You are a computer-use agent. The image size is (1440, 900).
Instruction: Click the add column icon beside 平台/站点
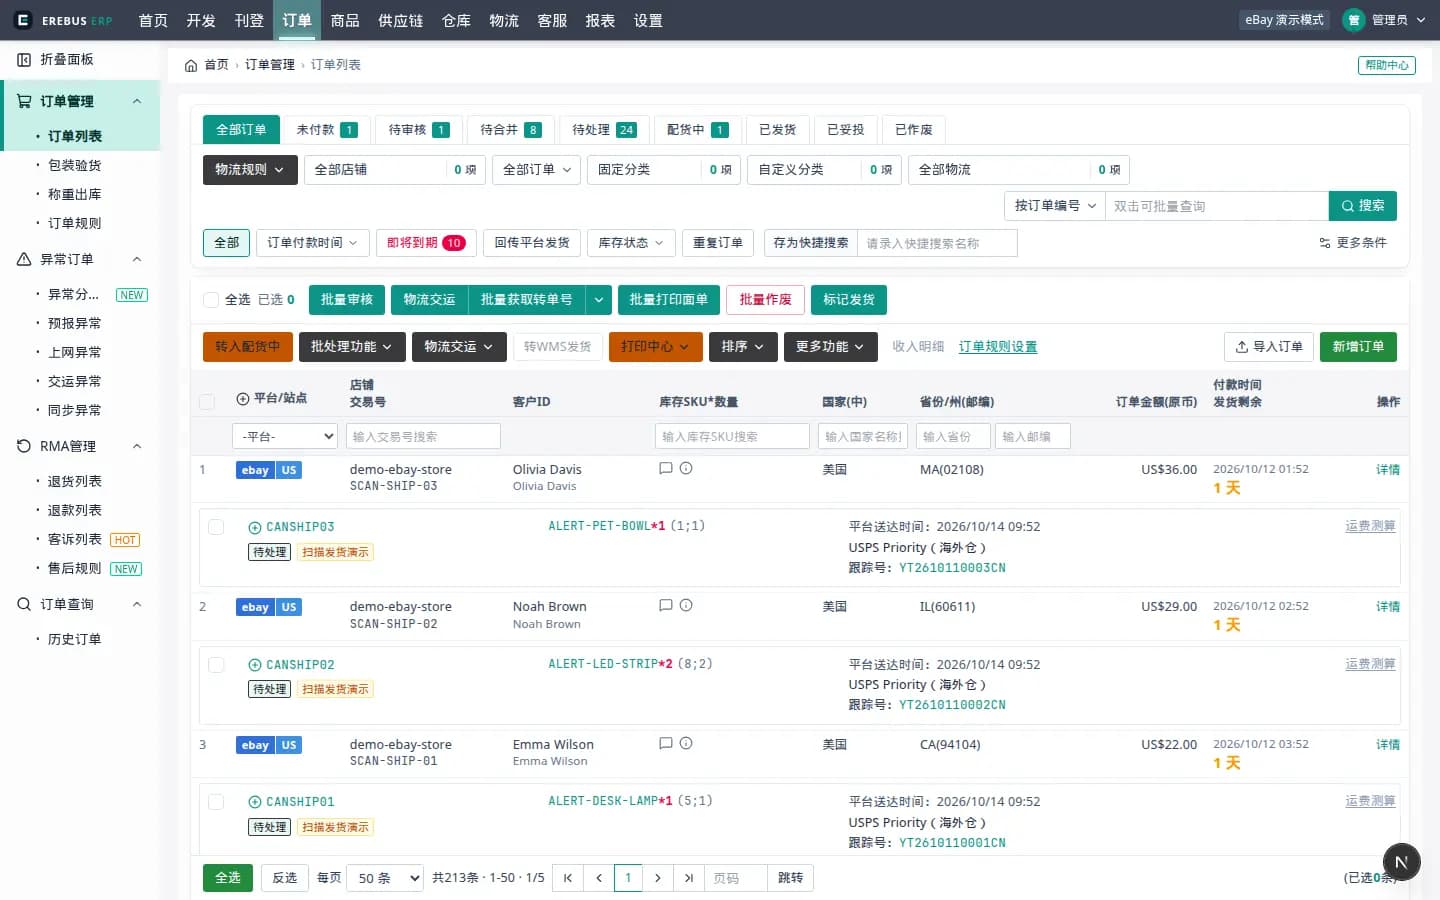243,398
